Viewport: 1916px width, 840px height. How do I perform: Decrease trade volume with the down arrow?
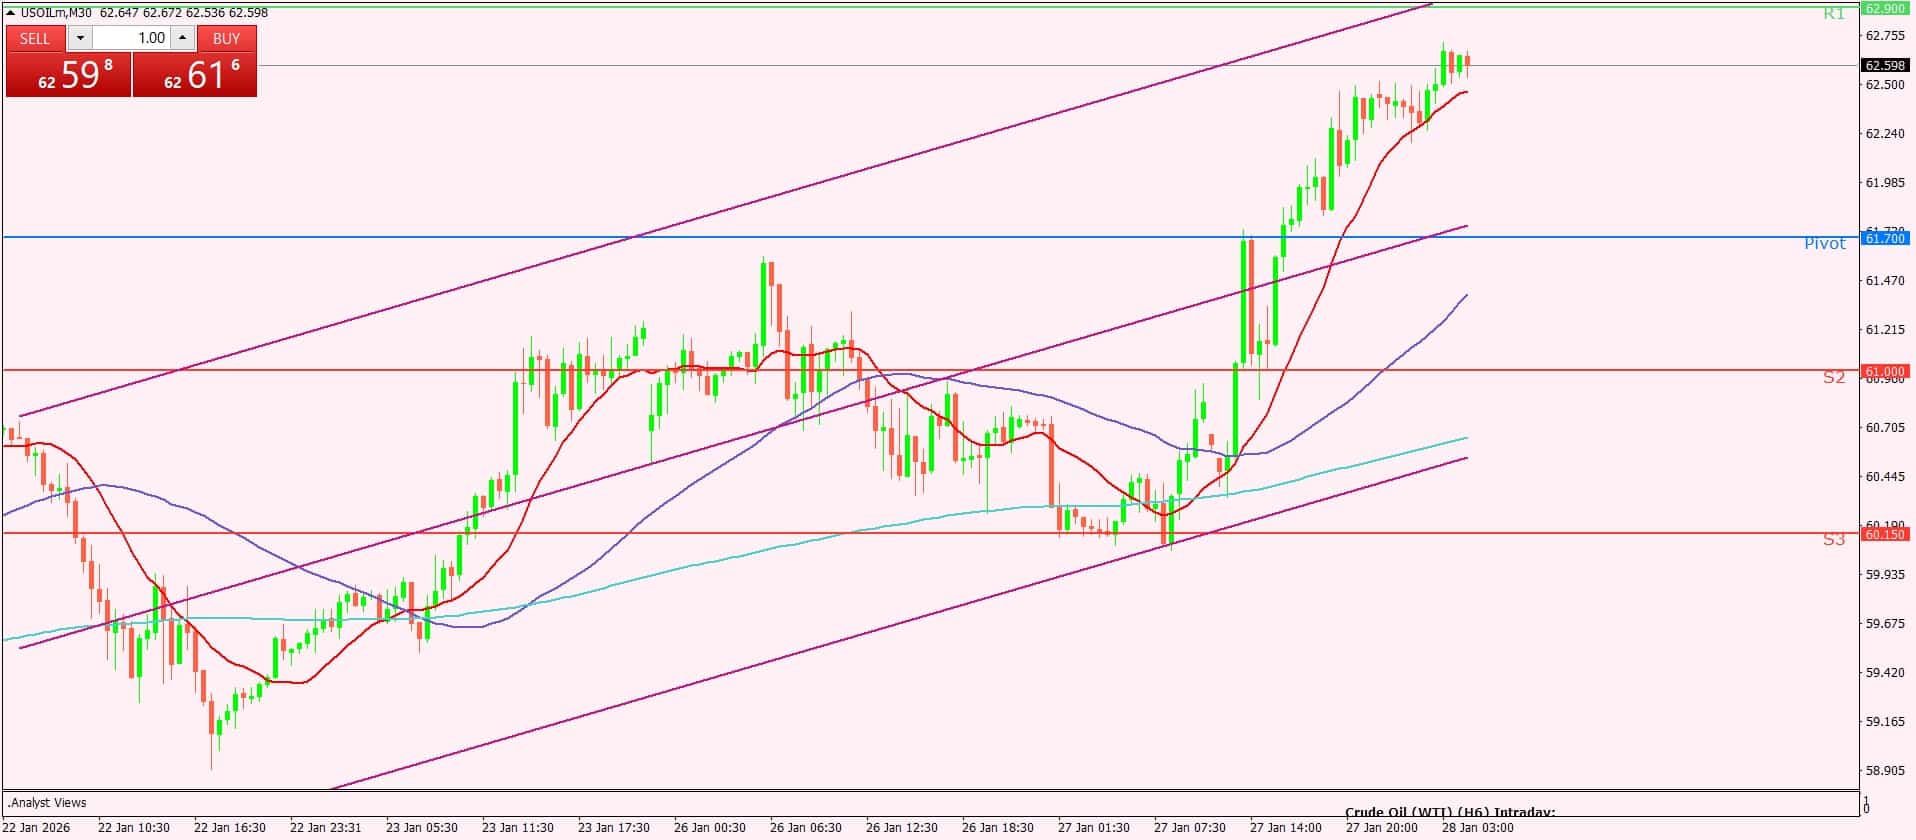click(80, 38)
